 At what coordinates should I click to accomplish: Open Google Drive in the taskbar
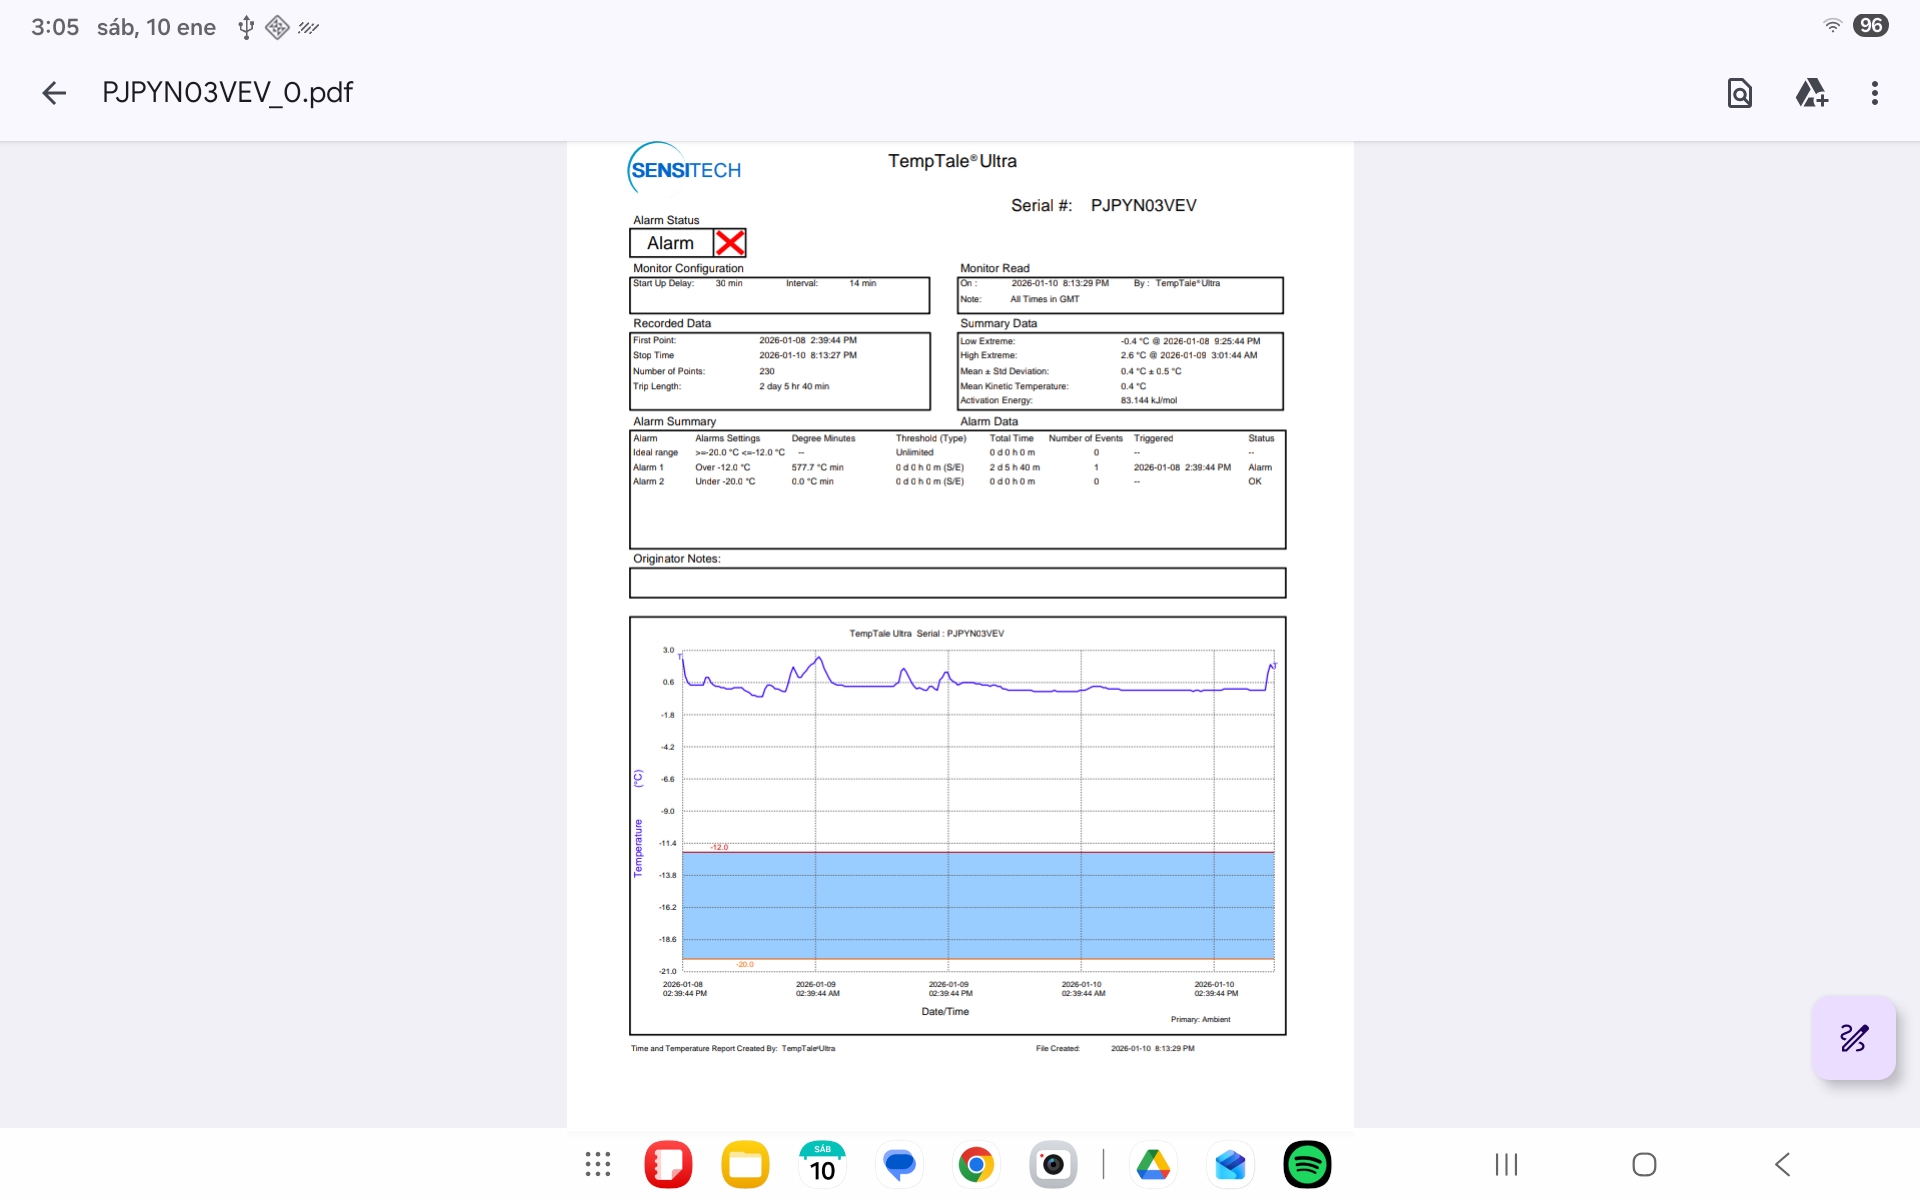click(1153, 1164)
